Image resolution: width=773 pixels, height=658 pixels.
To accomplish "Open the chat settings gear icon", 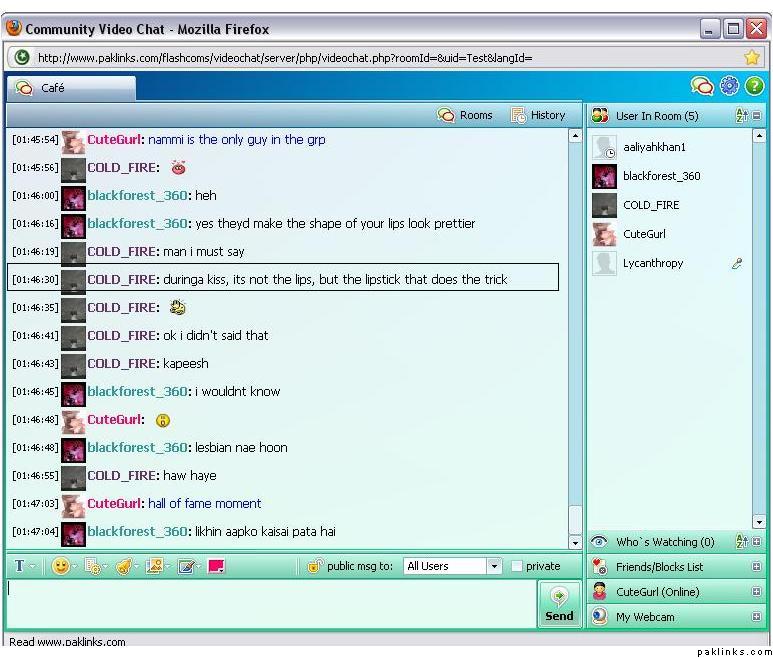I will click(x=729, y=87).
